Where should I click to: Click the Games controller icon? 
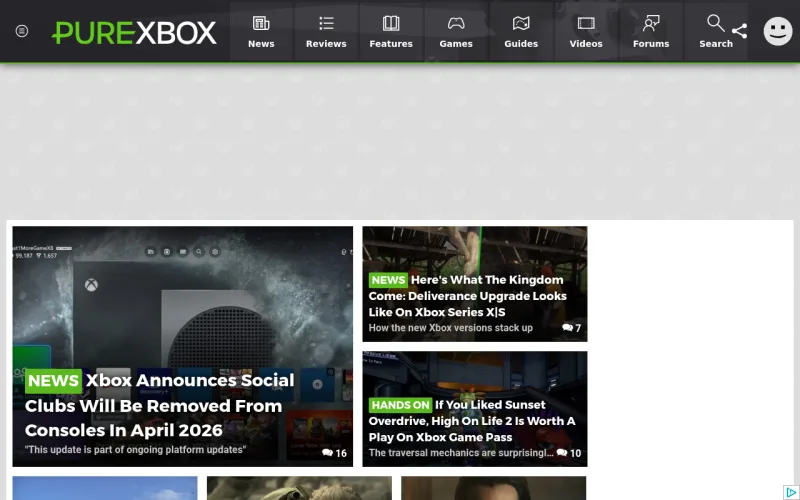pyautogui.click(x=456, y=23)
